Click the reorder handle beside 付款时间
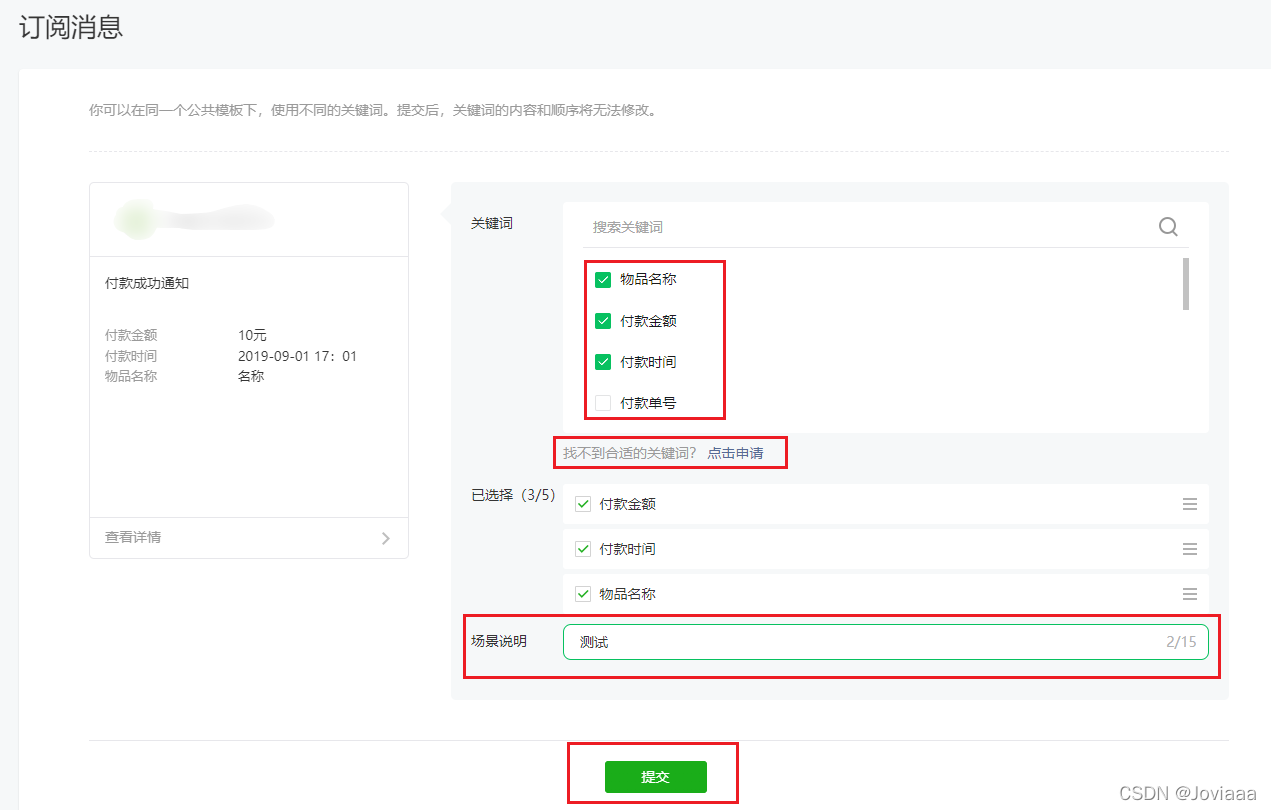The image size is (1271, 810). (x=1189, y=548)
